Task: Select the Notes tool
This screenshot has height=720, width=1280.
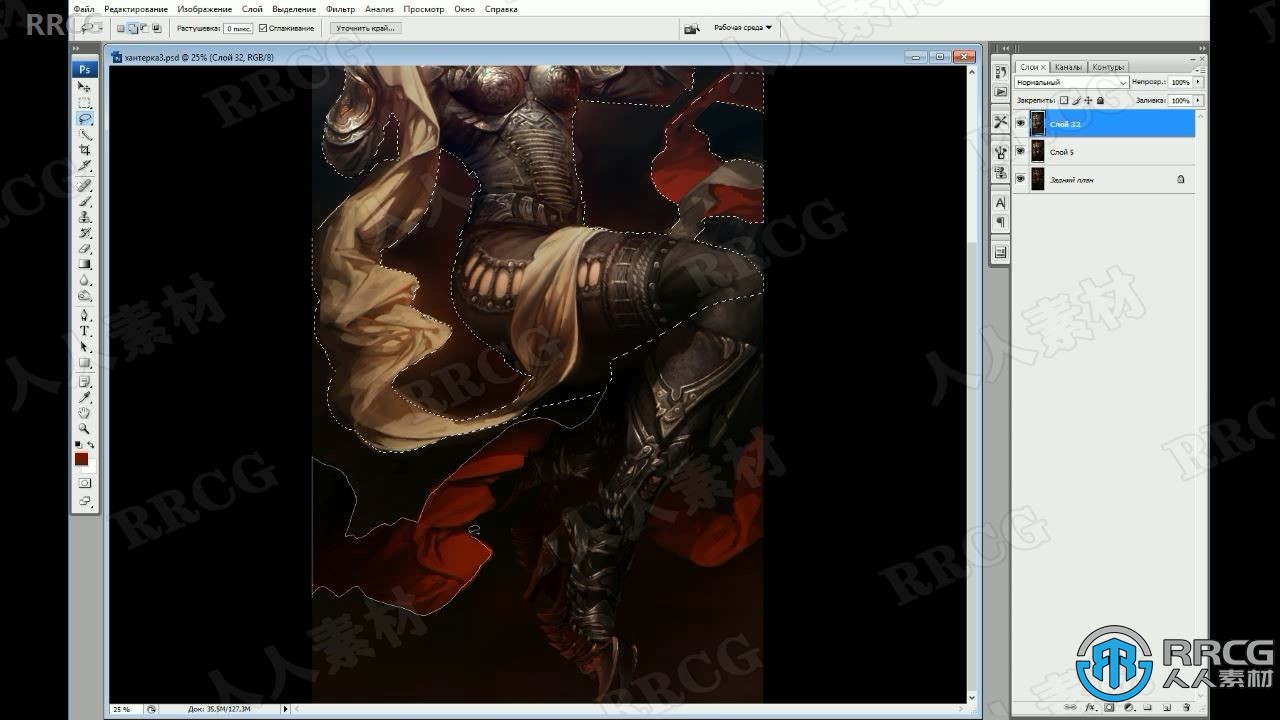Action: (85, 381)
